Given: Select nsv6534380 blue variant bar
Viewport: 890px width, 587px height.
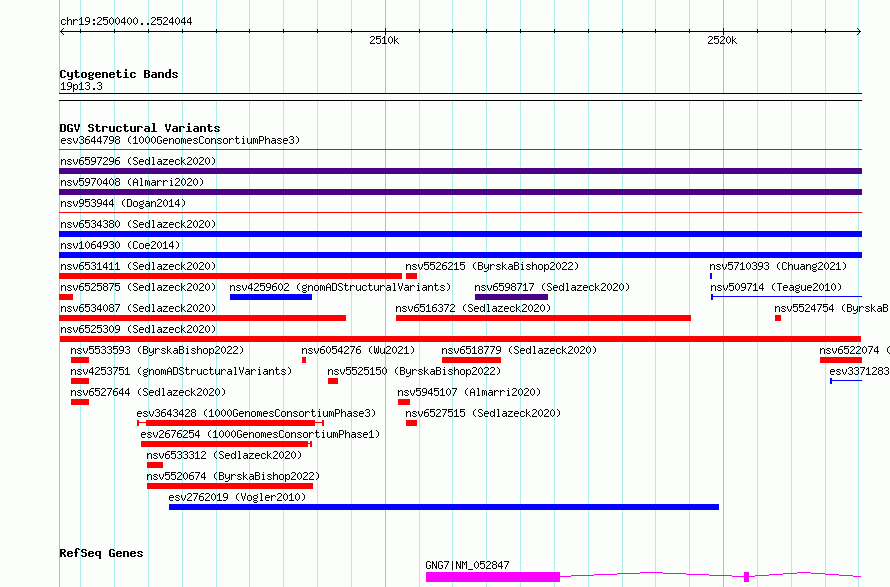Looking at the screenshot, I should (460, 234).
